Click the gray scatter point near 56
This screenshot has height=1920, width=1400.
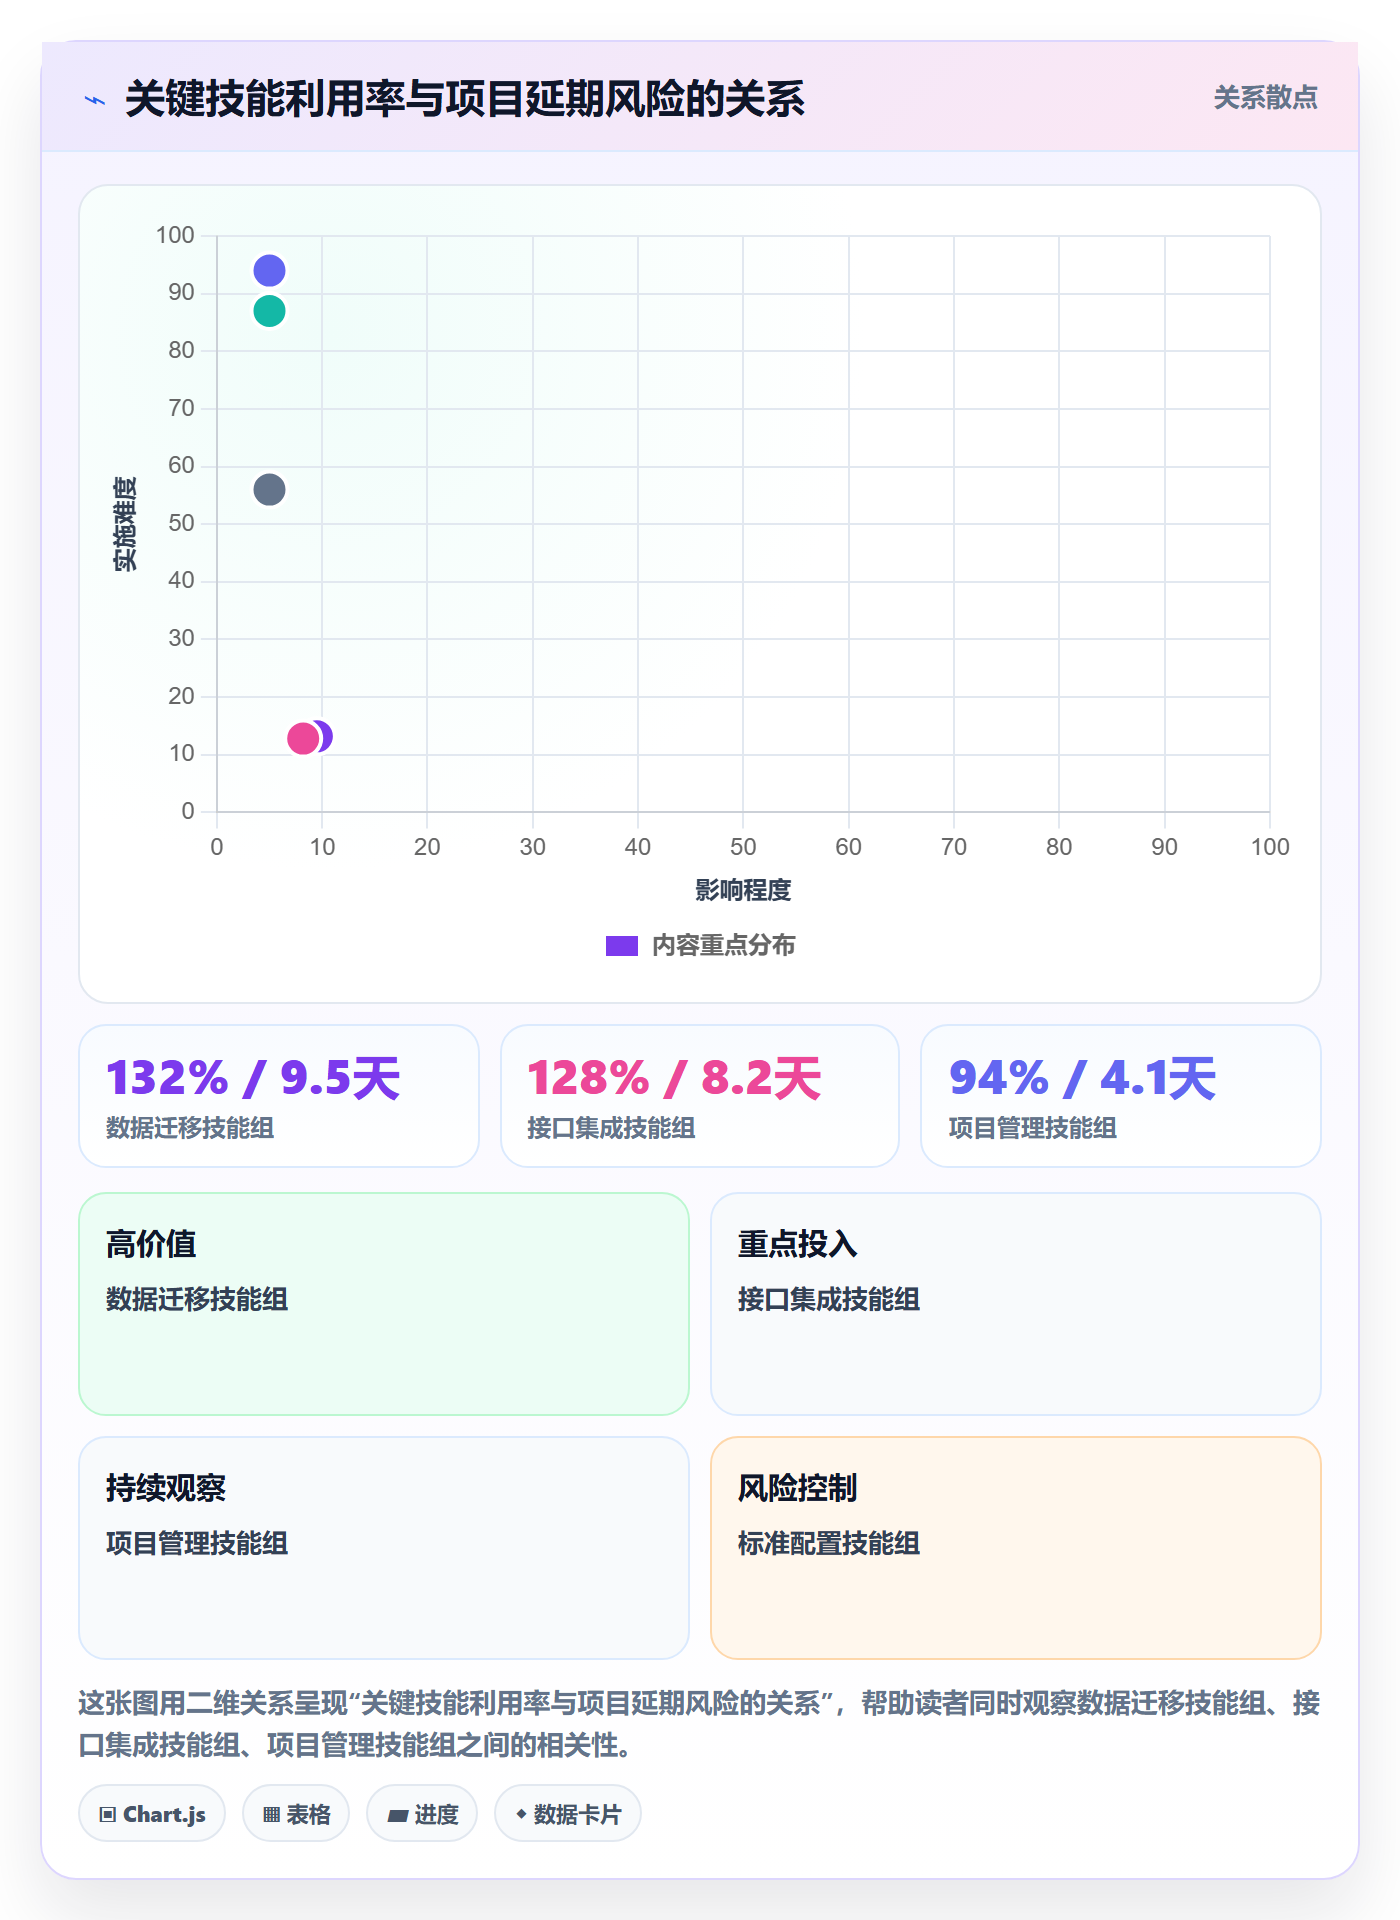point(269,489)
